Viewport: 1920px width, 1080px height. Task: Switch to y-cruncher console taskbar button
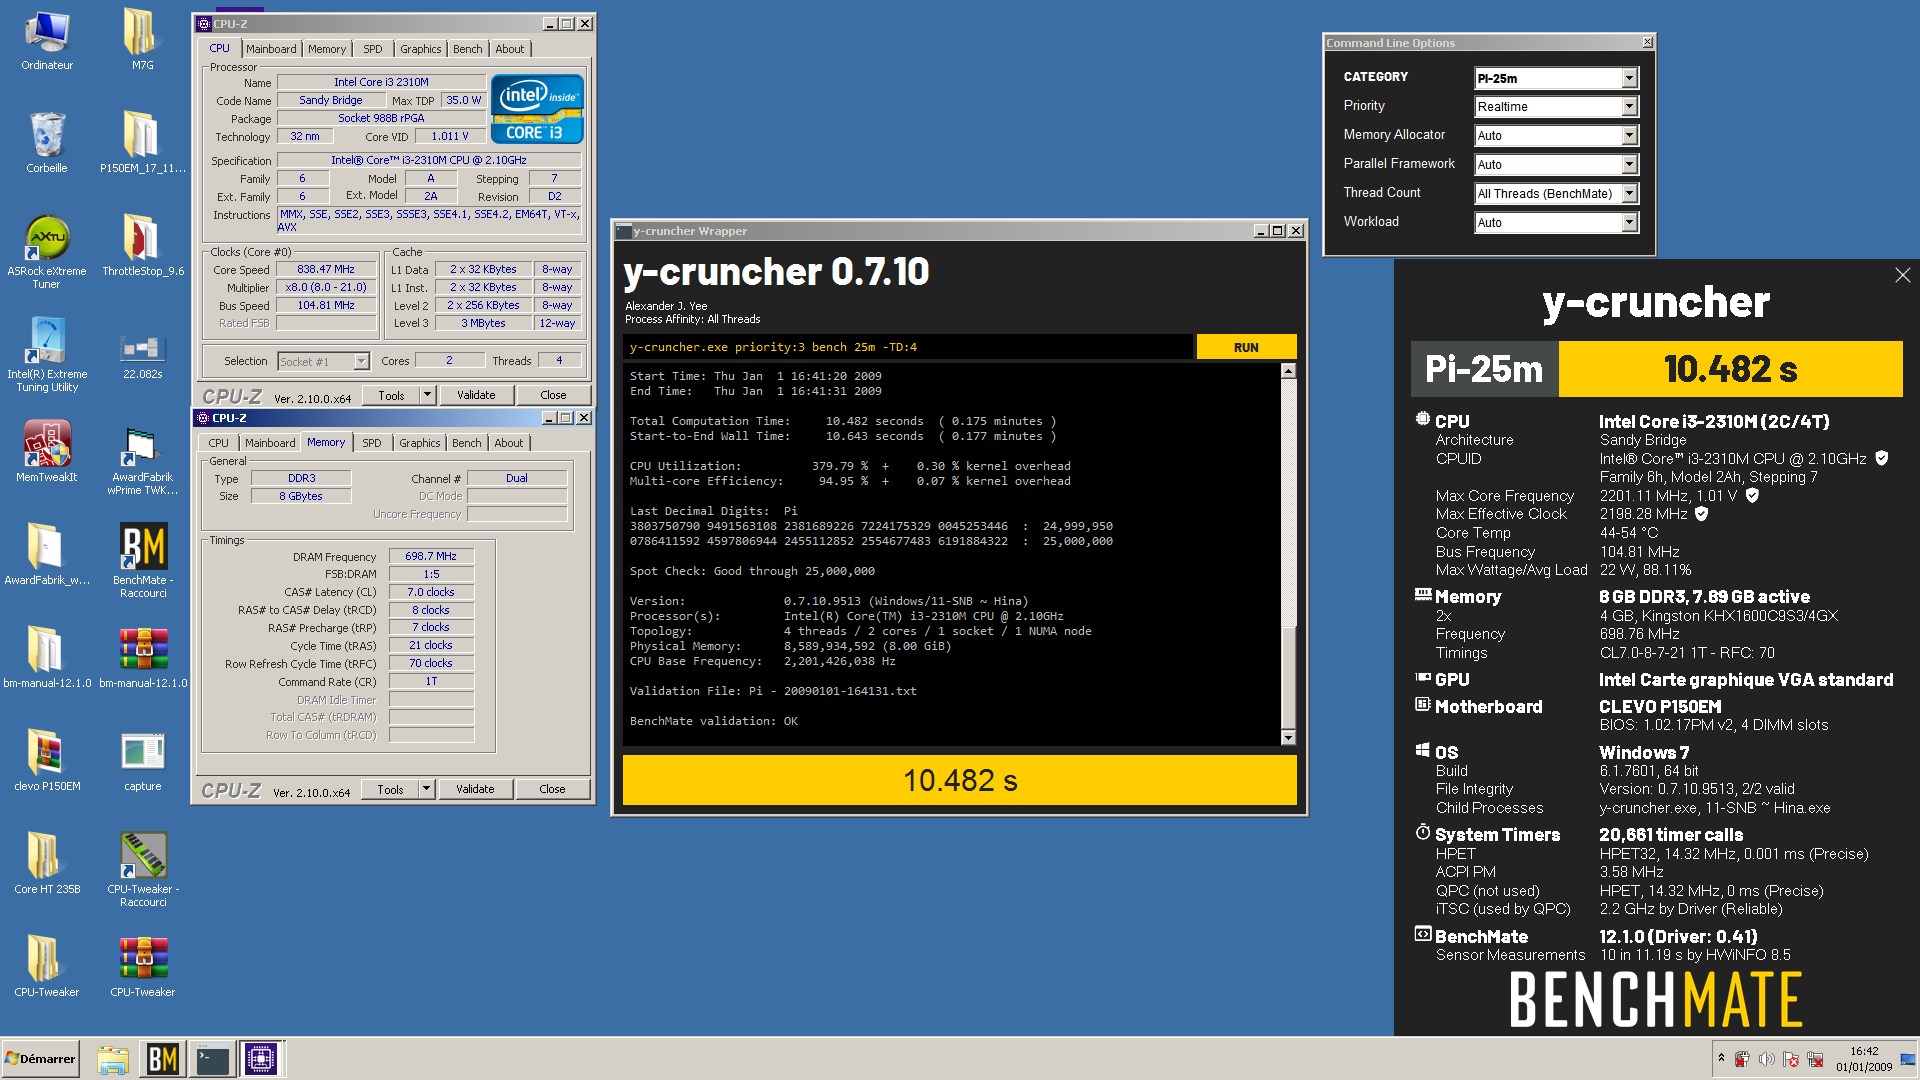coord(213,1059)
